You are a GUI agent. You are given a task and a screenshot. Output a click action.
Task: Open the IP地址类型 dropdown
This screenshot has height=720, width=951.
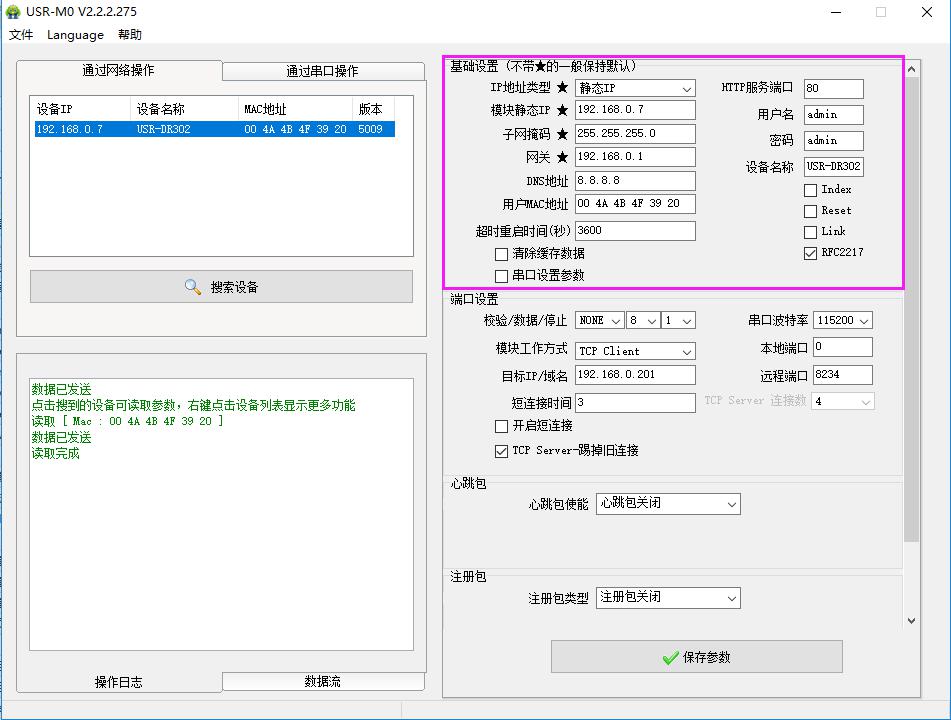635,89
